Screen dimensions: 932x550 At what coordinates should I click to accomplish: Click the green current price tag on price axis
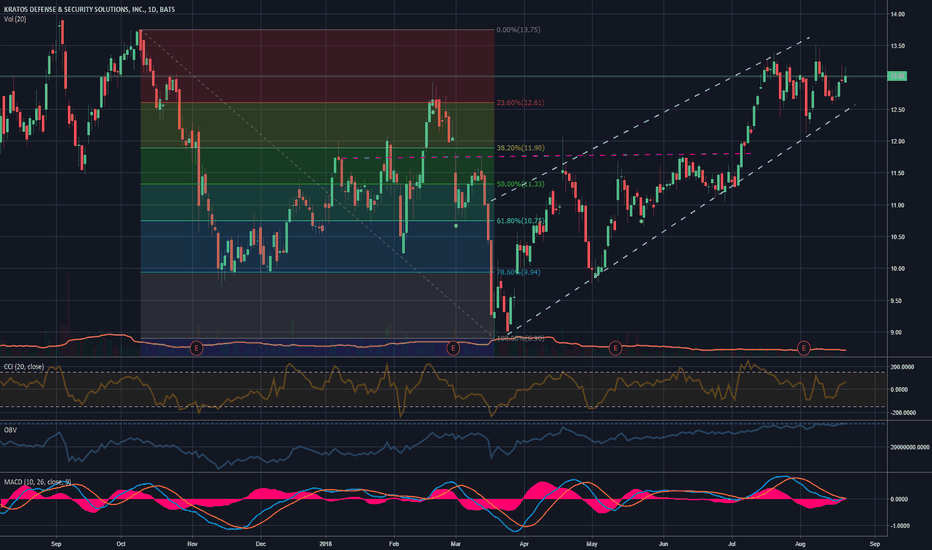click(x=897, y=76)
